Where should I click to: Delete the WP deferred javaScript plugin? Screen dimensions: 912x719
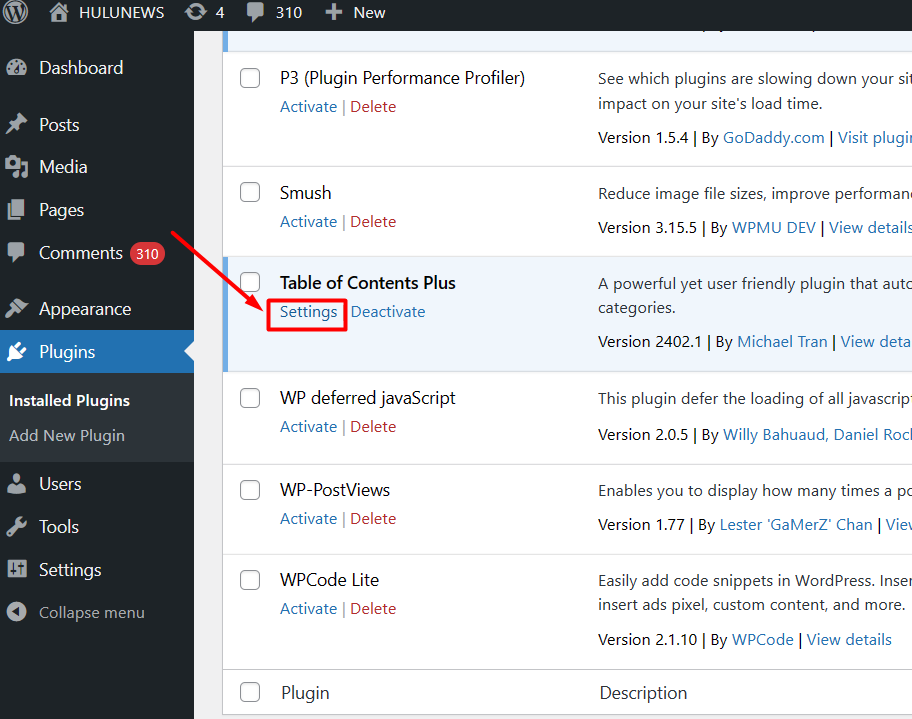click(373, 427)
